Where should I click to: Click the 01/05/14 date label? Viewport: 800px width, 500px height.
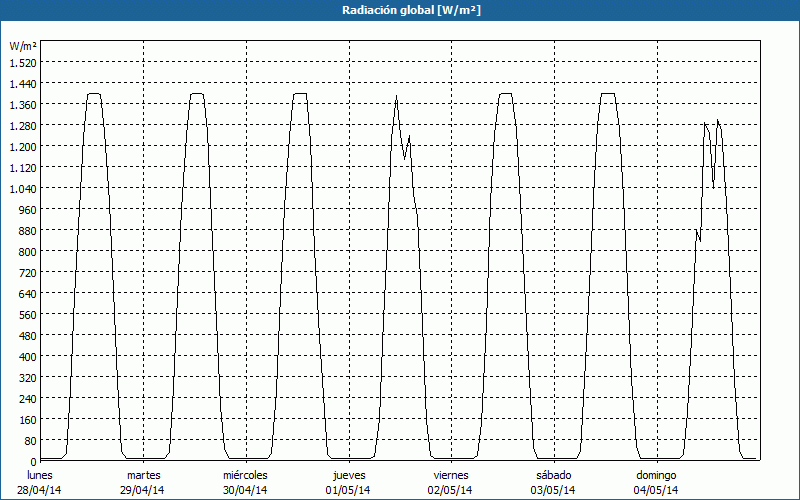[x=348, y=490]
